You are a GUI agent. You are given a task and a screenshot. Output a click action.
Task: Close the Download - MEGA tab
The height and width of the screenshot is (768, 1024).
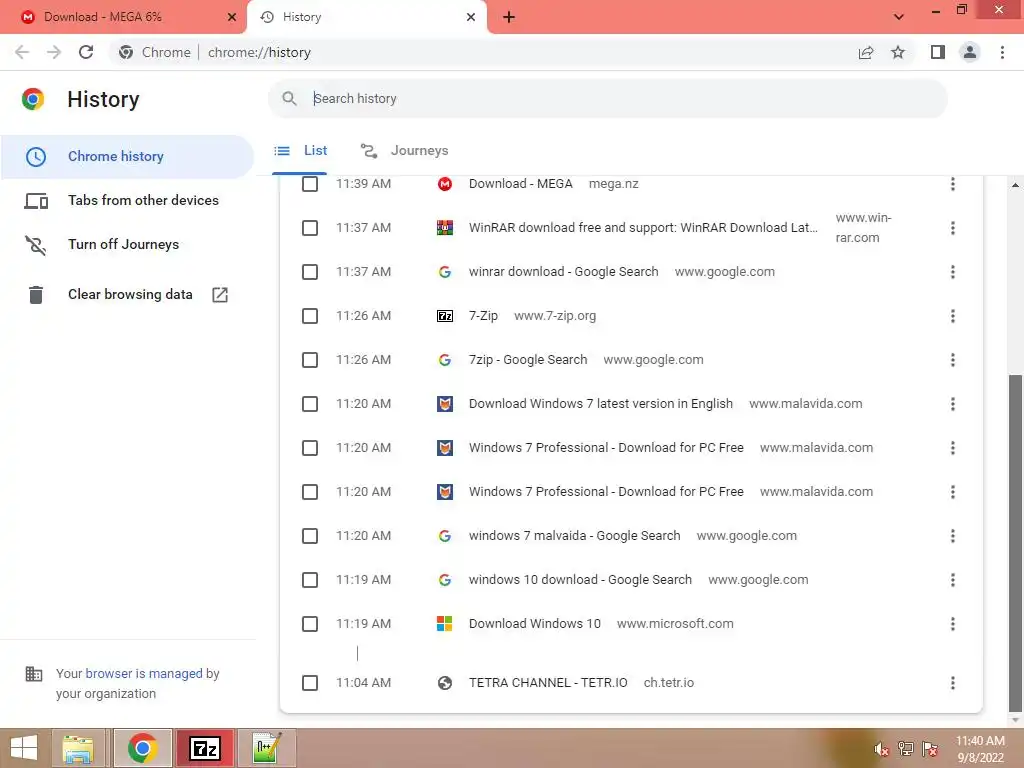point(232,17)
